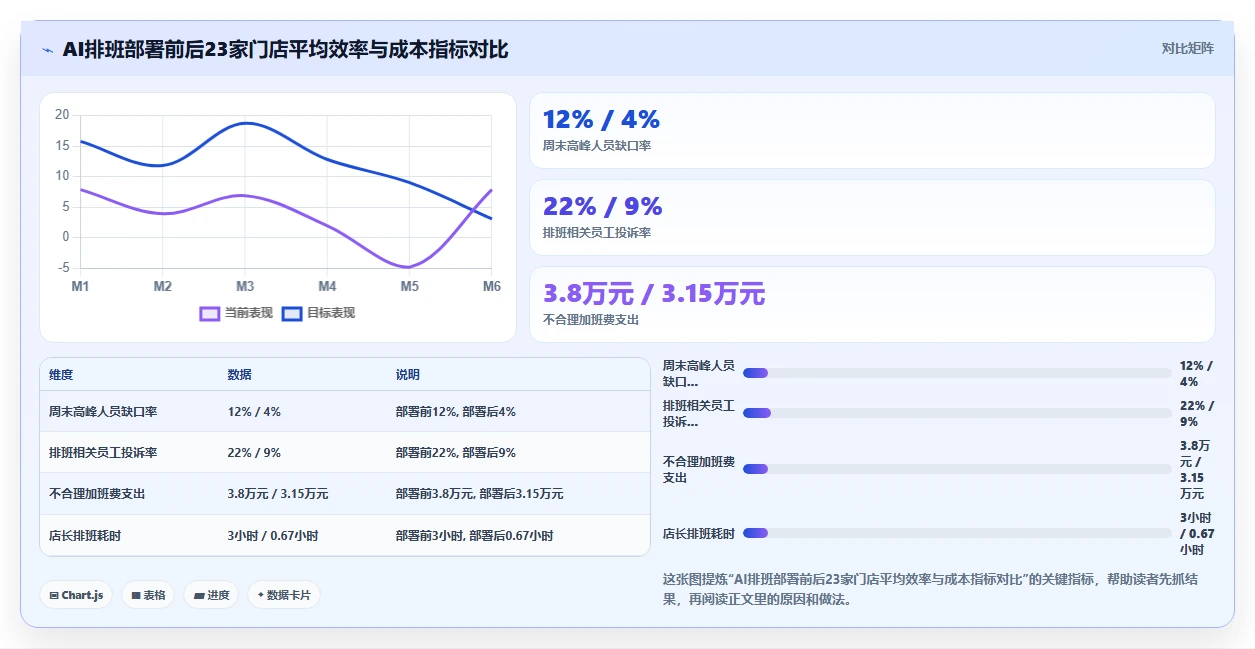Click the 不合理加班费支出 progress bar
The height and width of the screenshot is (649, 1255).
coord(957,469)
